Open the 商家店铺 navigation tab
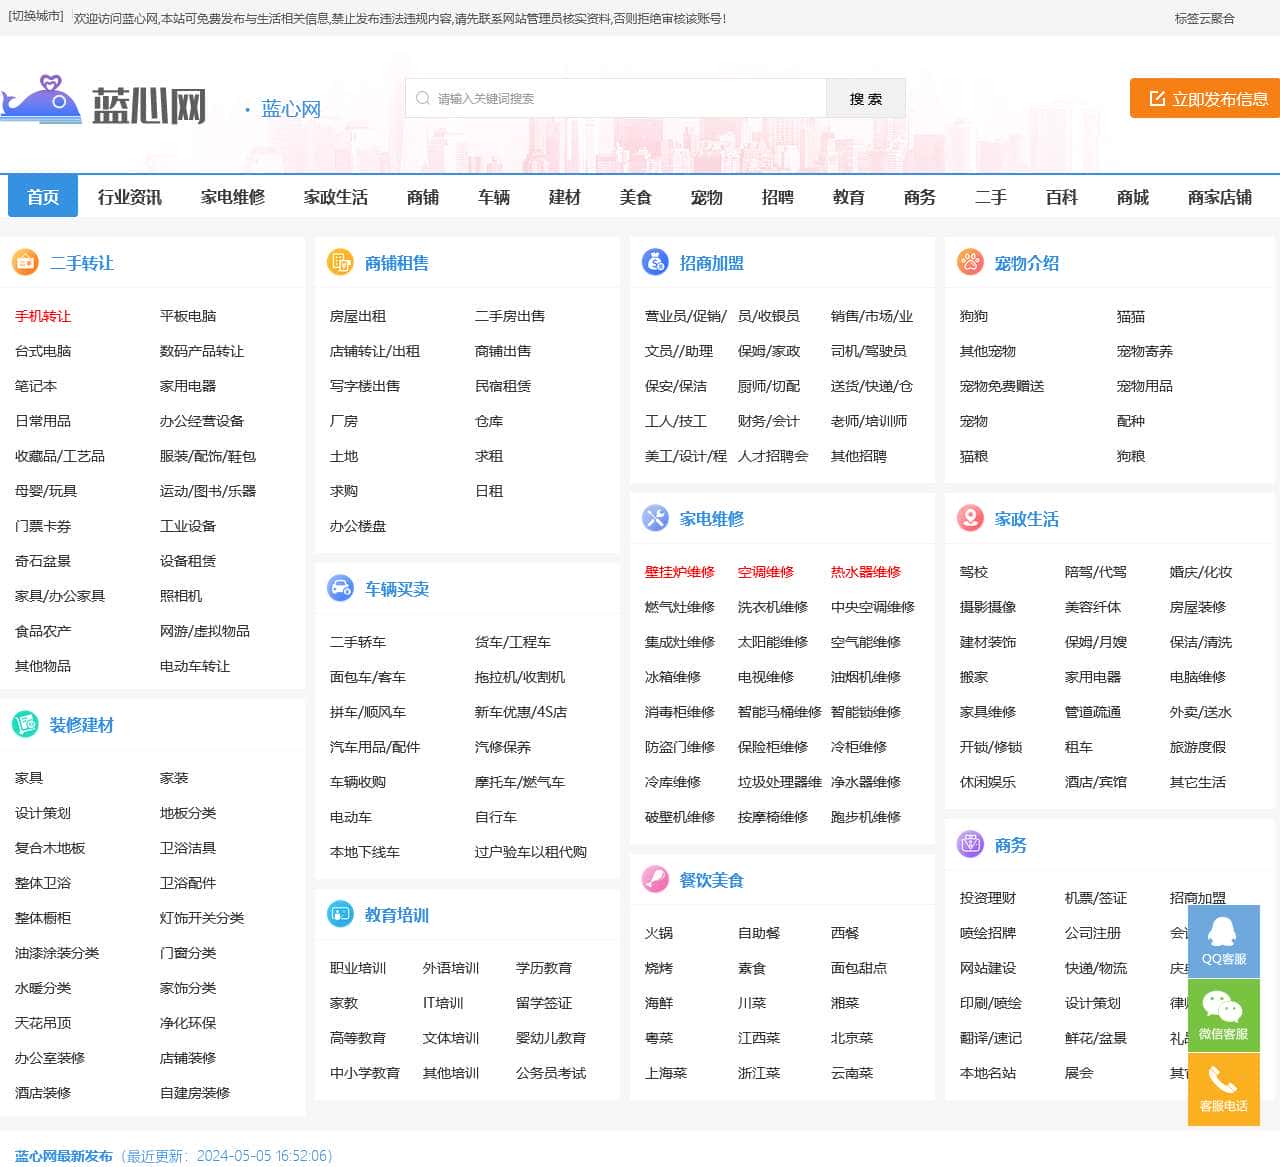1280x1167 pixels. coord(1219,197)
